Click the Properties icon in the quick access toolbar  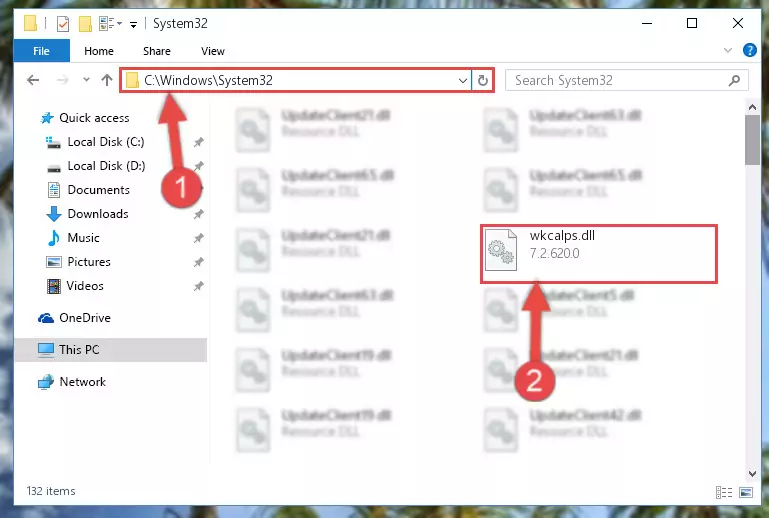63,24
